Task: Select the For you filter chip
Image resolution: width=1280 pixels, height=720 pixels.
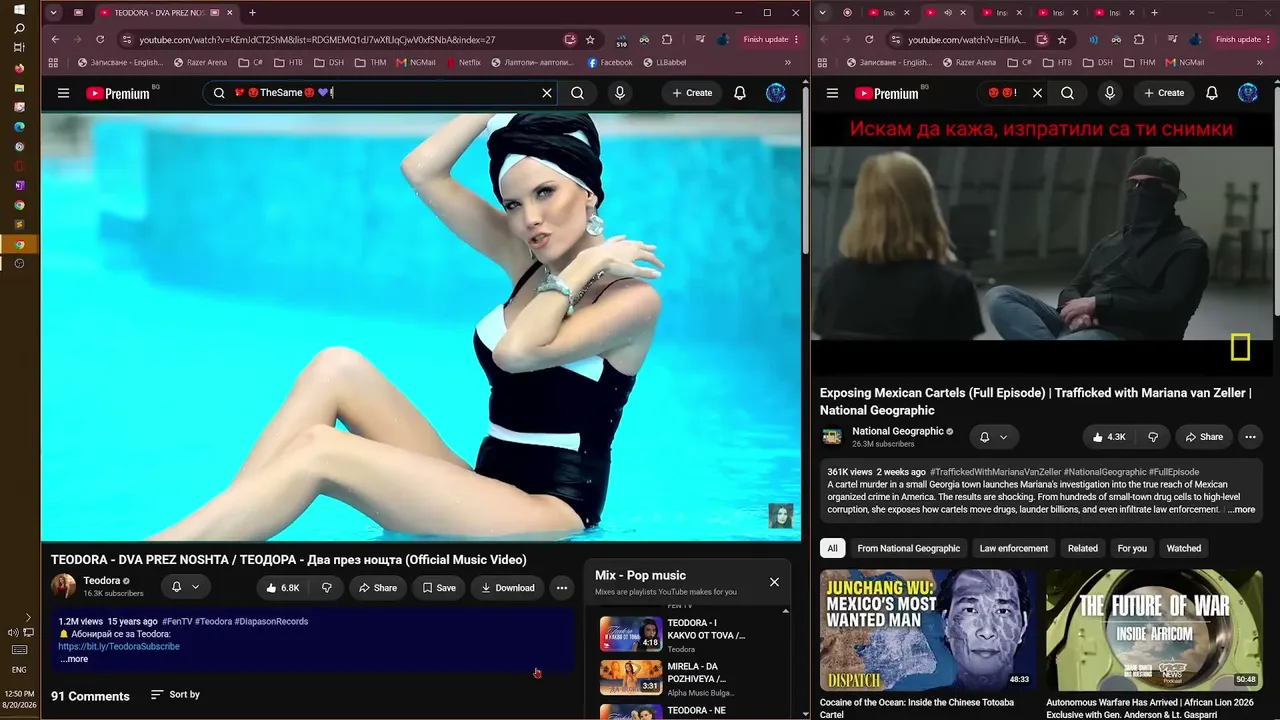Action: pyautogui.click(x=1132, y=548)
